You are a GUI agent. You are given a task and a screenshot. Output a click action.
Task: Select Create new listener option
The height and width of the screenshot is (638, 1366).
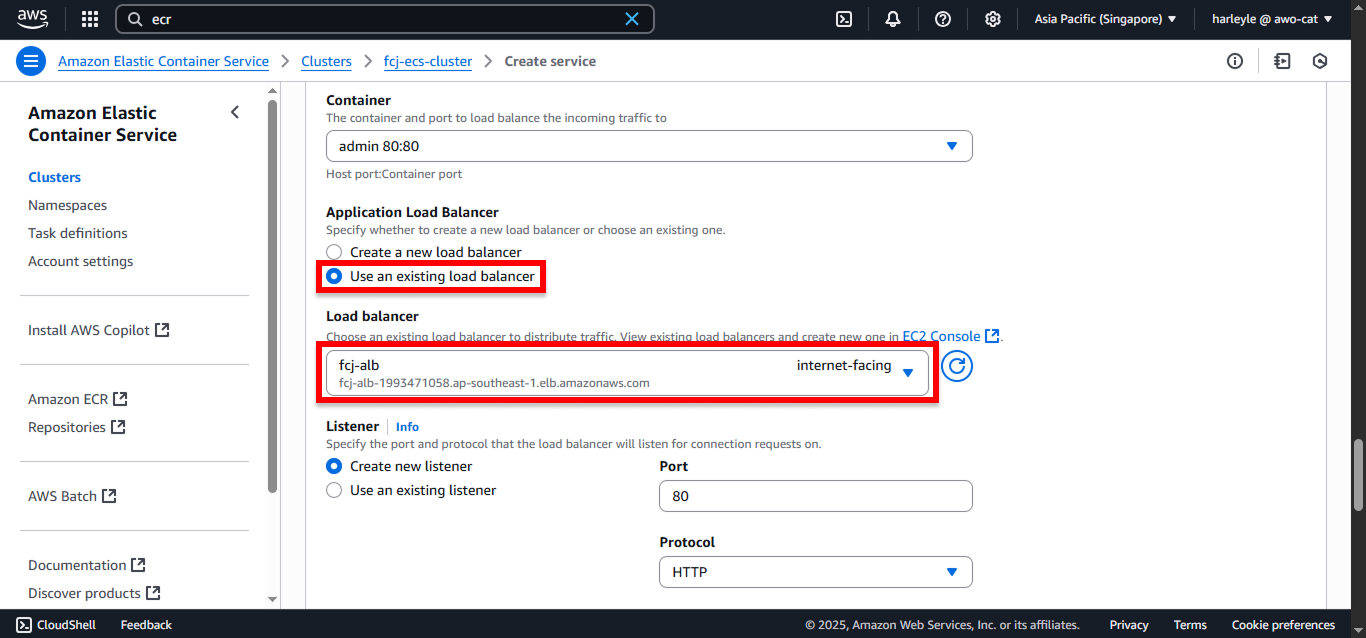tap(334, 466)
